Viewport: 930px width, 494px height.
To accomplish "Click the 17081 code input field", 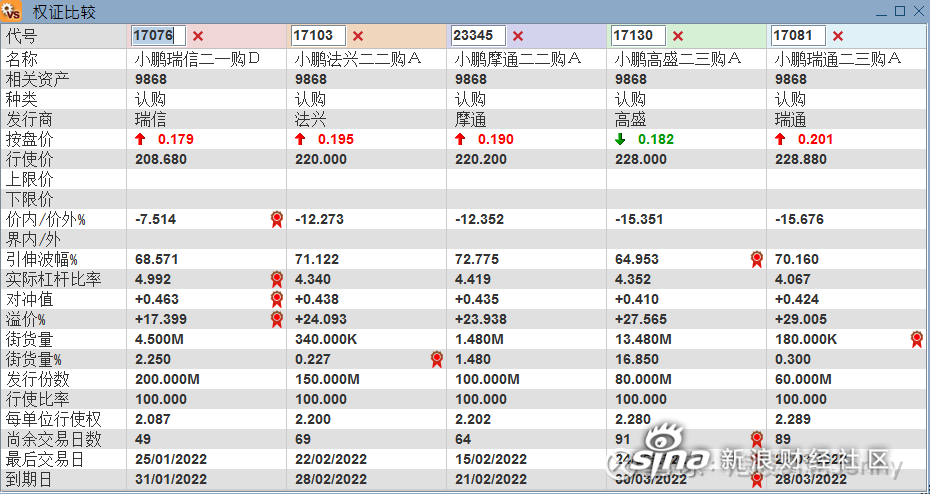I will [798, 36].
